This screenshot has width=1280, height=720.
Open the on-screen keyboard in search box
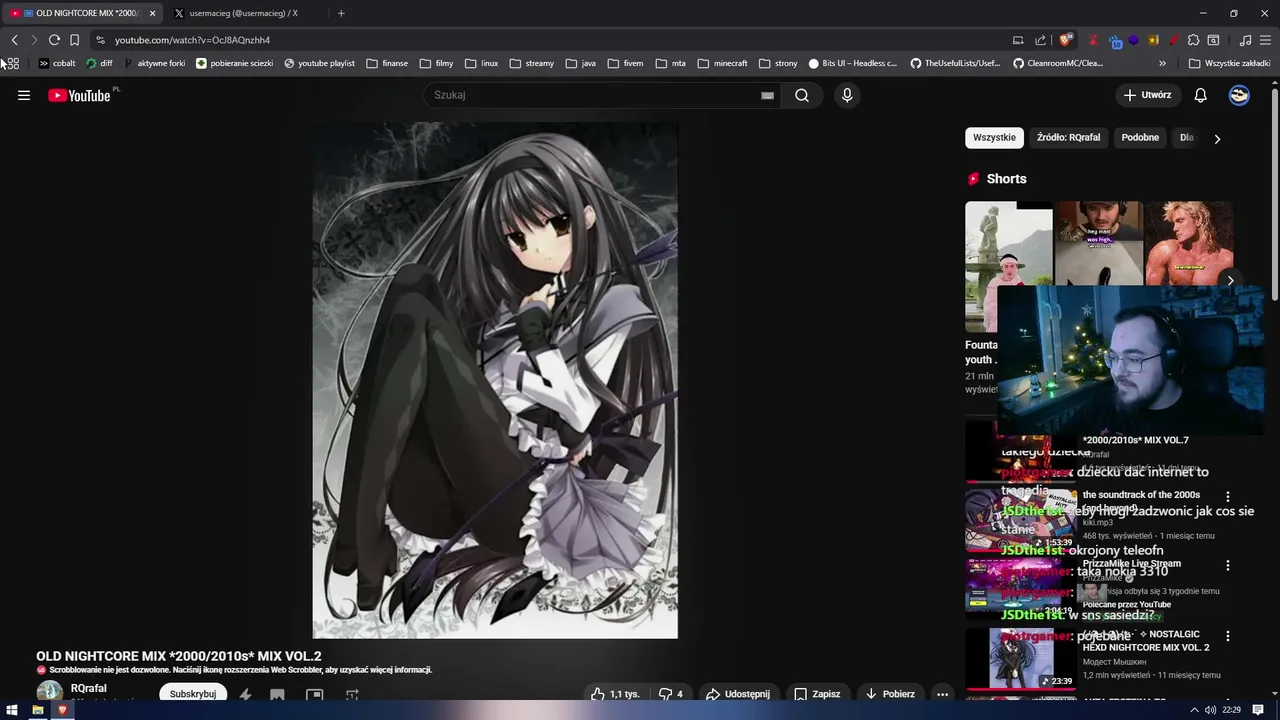pos(767,95)
